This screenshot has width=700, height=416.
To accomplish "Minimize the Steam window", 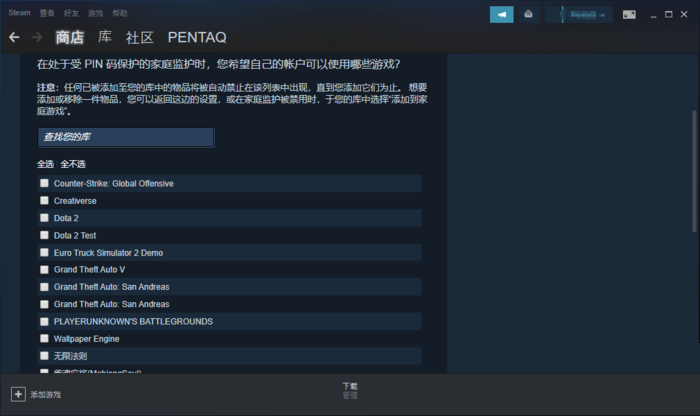I will (x=653, y=14).
